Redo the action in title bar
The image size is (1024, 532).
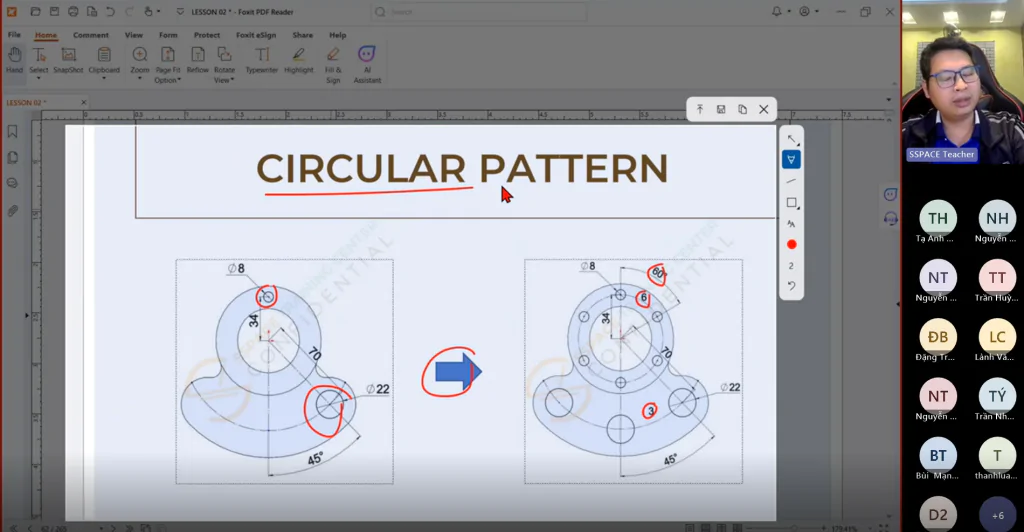point(129,12)
